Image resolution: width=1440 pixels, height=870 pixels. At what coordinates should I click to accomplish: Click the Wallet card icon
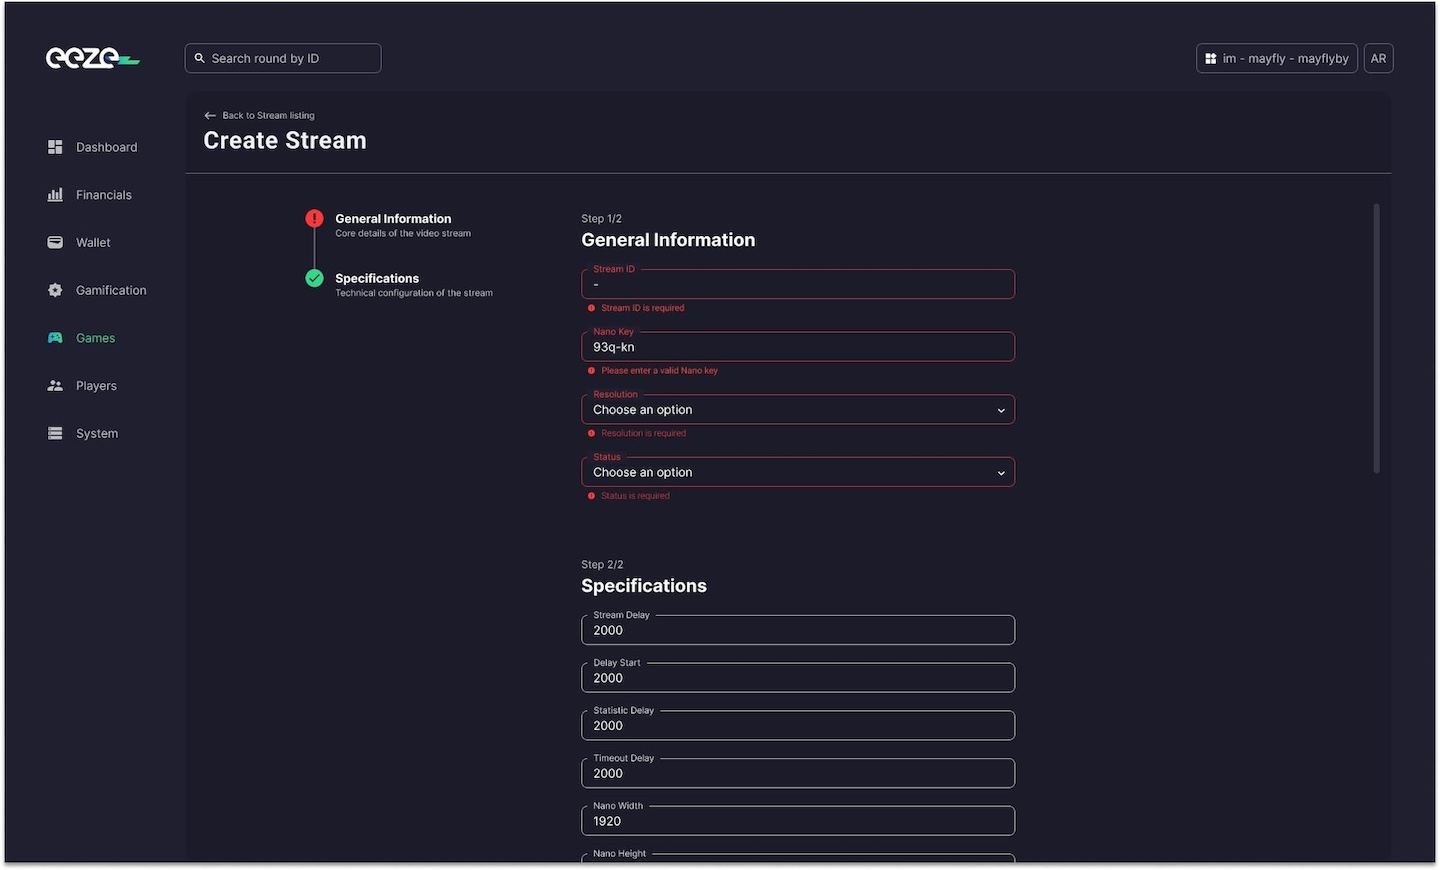tap(55, 243)
